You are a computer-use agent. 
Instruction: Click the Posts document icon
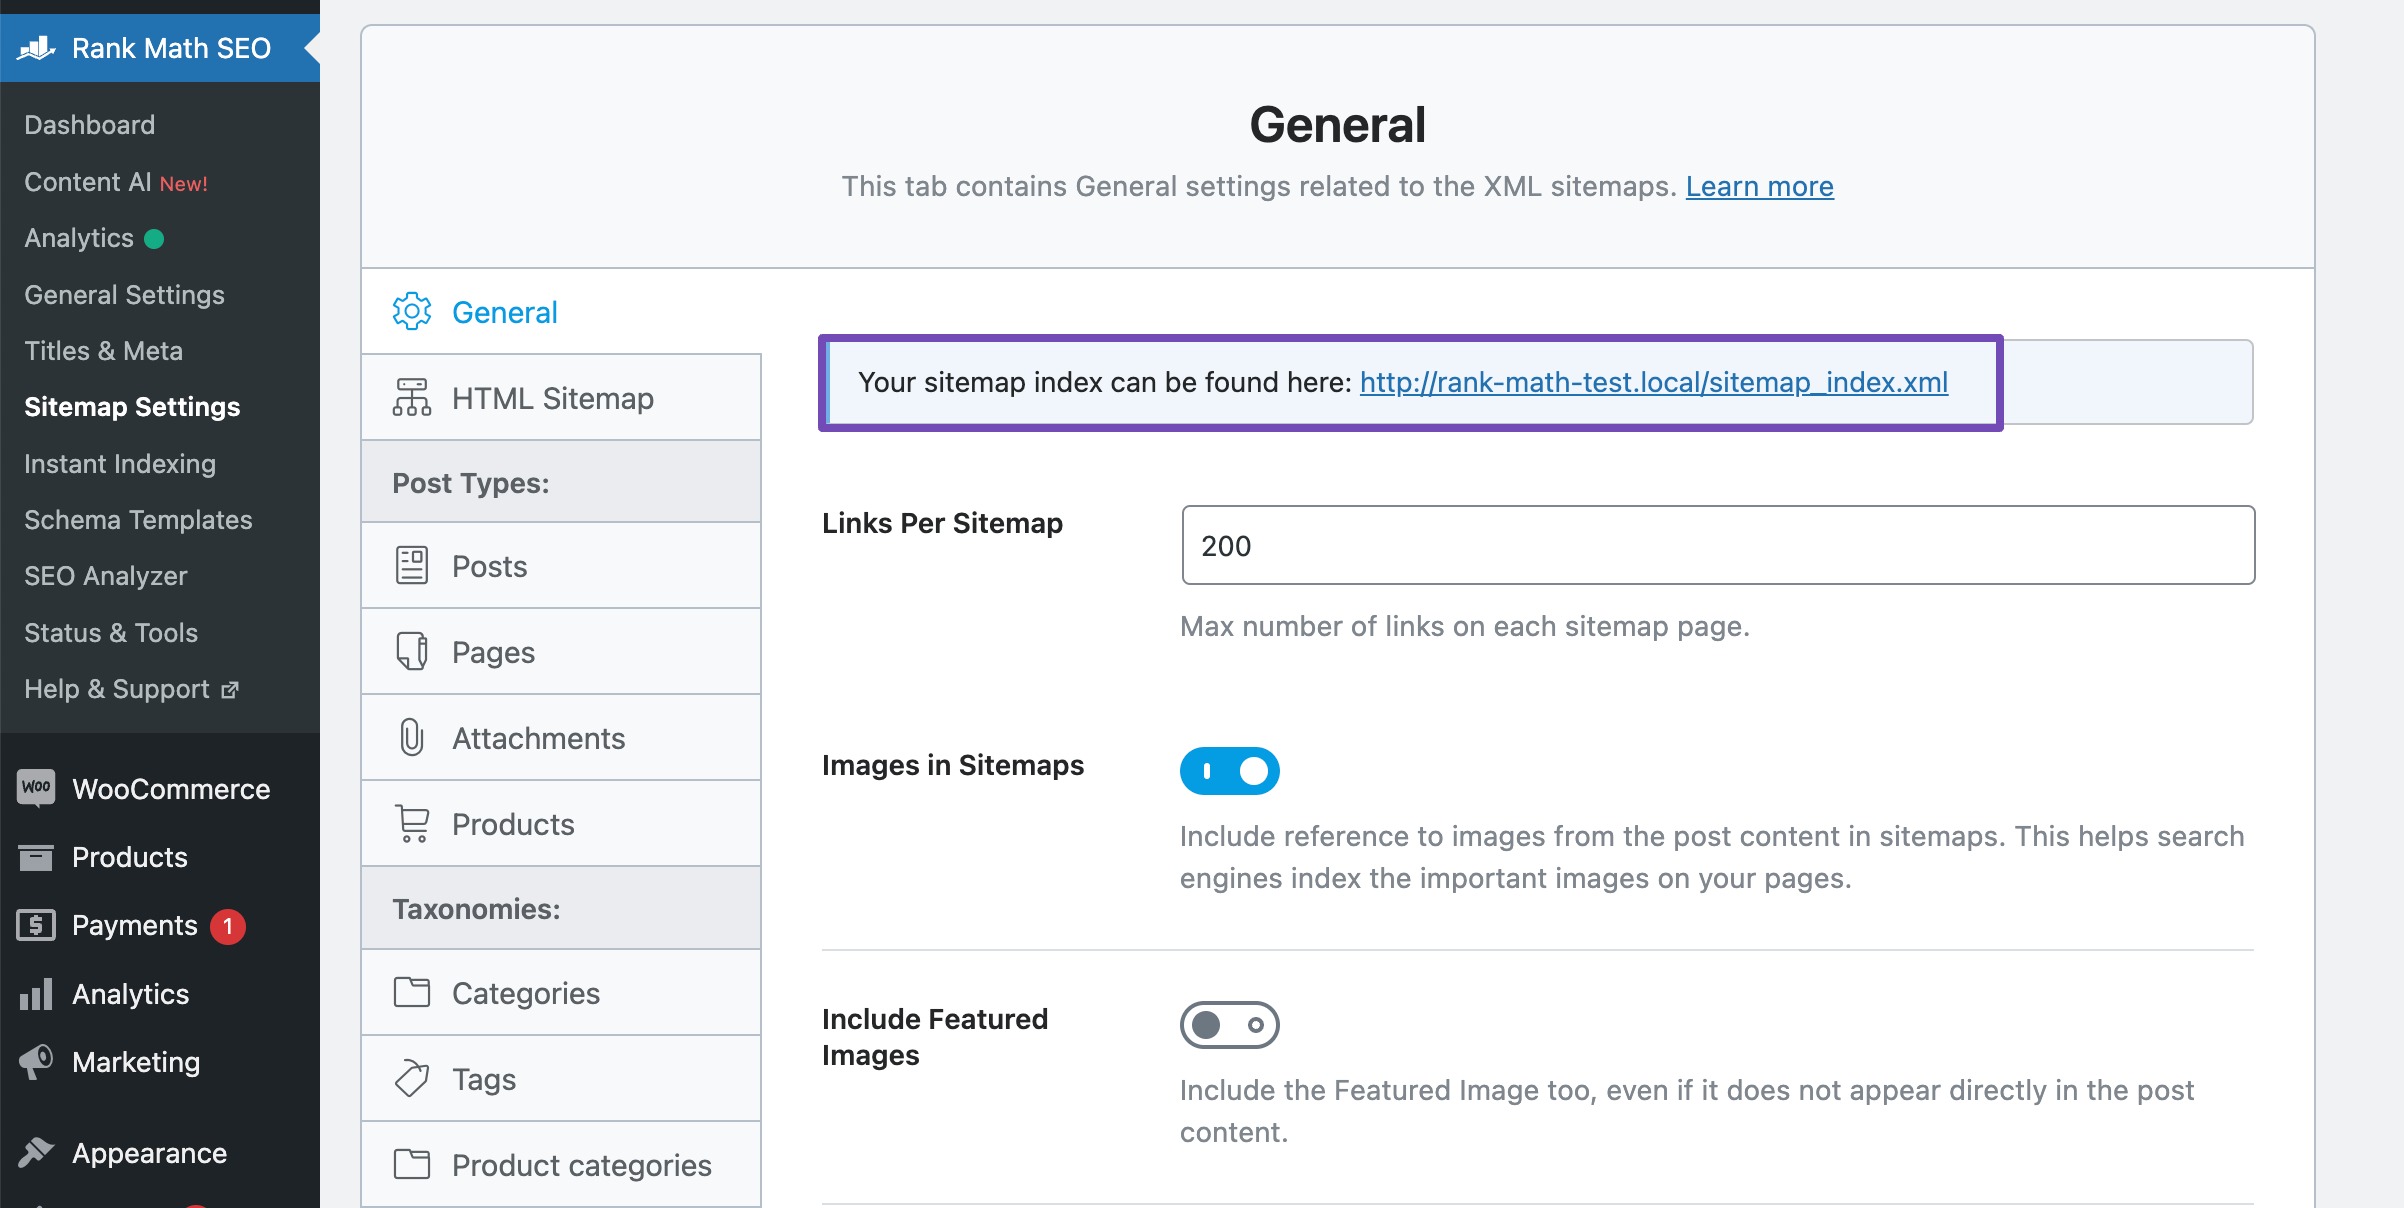point(411,565)
